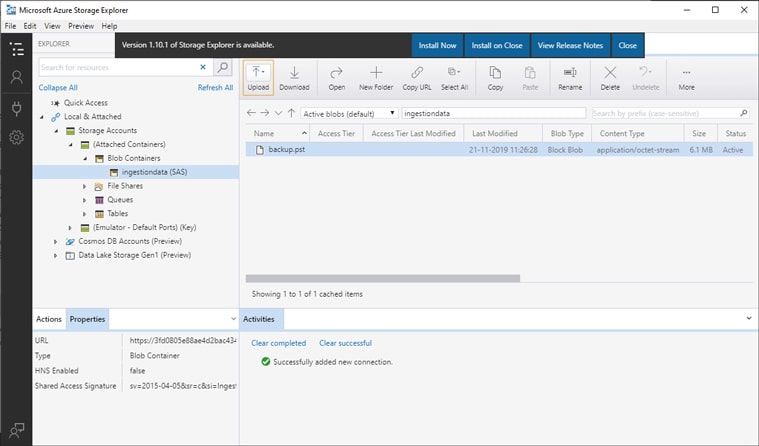This screenshot has width=759, height=446.
Task: Click the Install Now button
Action: [x=438, y=45]
